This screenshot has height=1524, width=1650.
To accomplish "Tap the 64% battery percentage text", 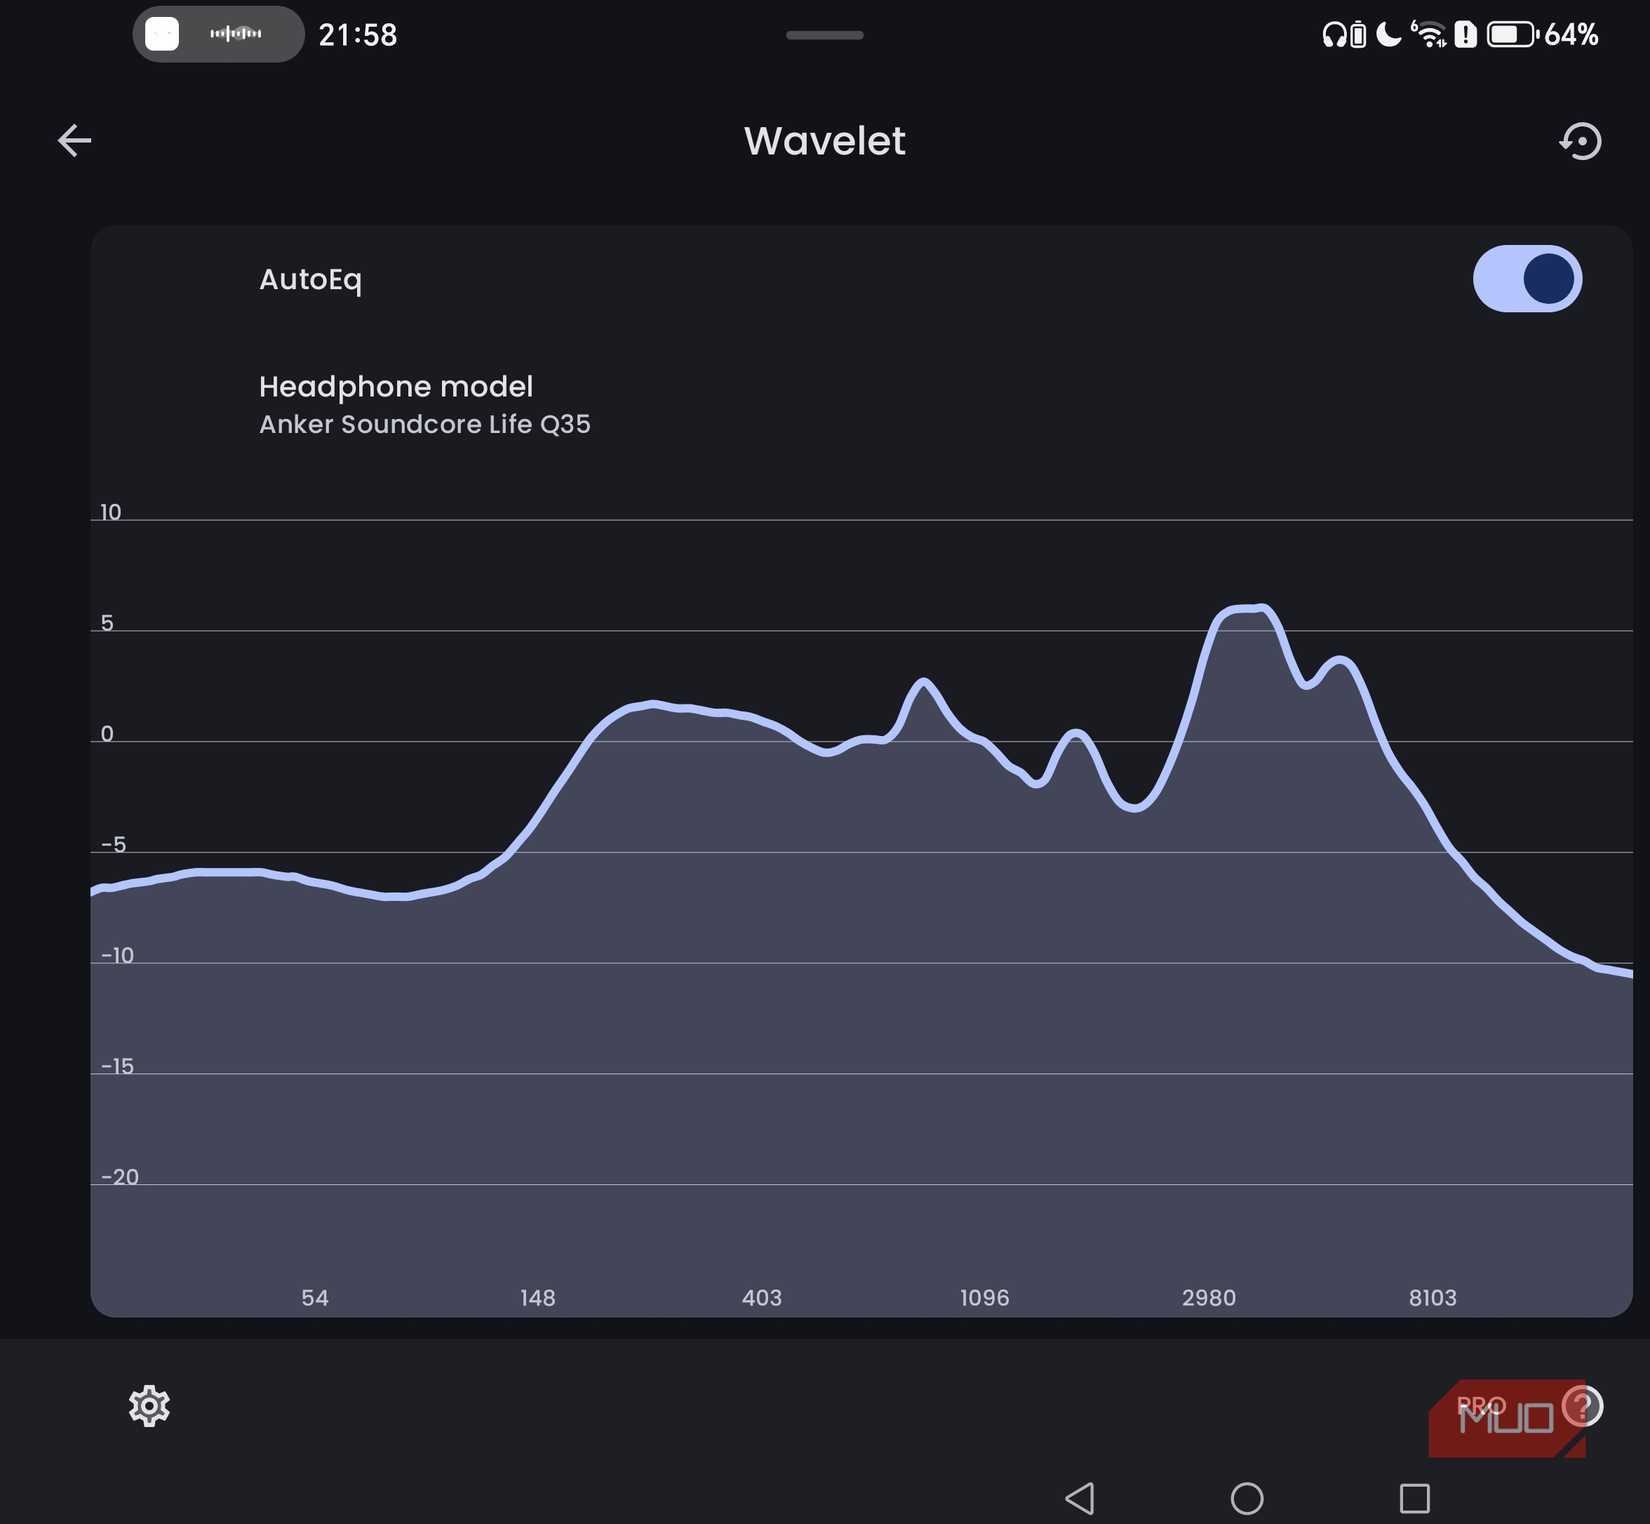I will (1572, 34).
